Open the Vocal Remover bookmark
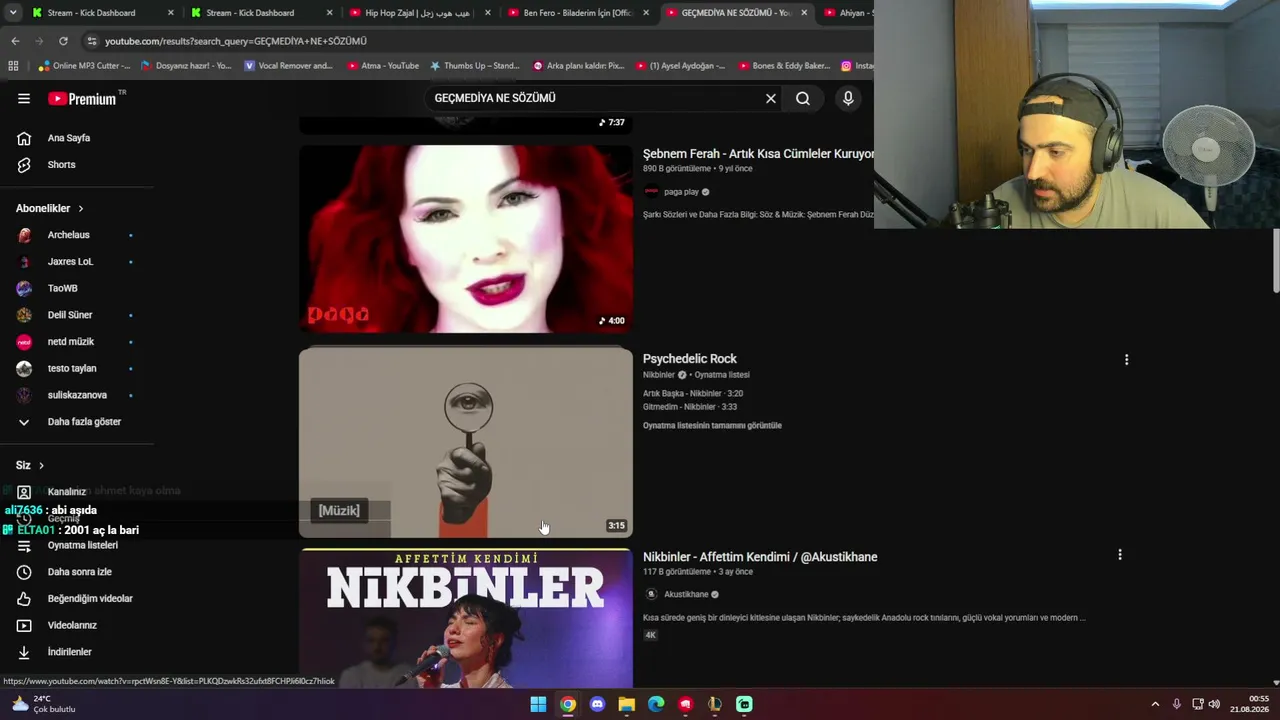1280x720 pixels. [287, 66]
